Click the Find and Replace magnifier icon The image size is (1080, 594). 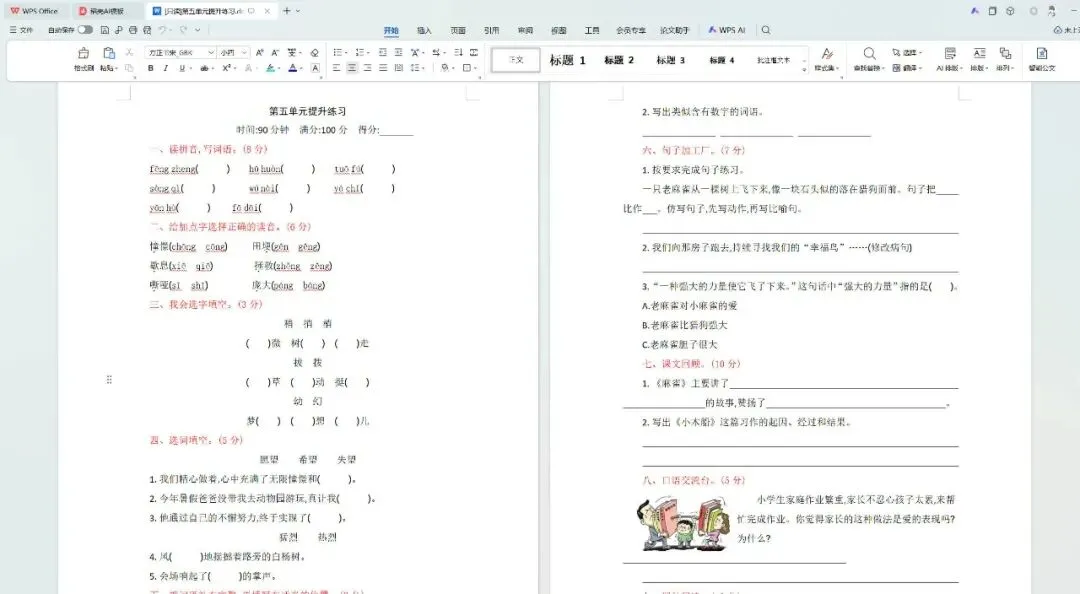[x=869, y=53]
